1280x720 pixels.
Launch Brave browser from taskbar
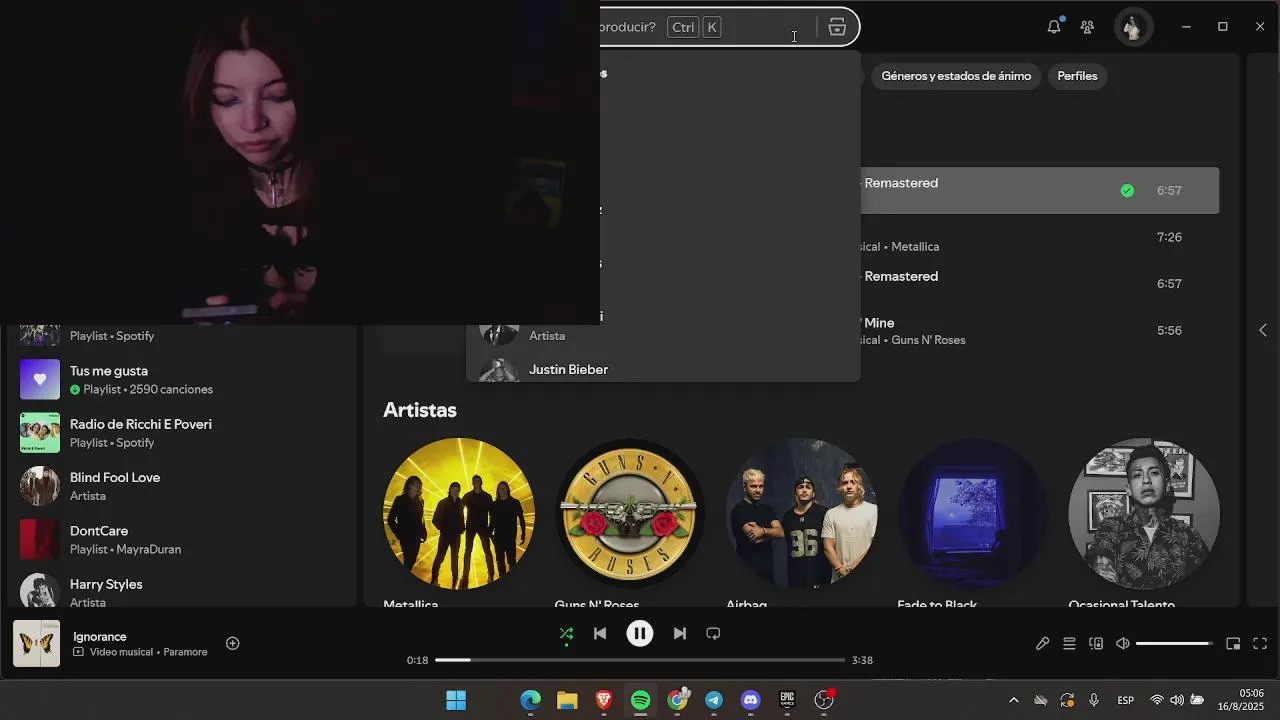(604, 700)
